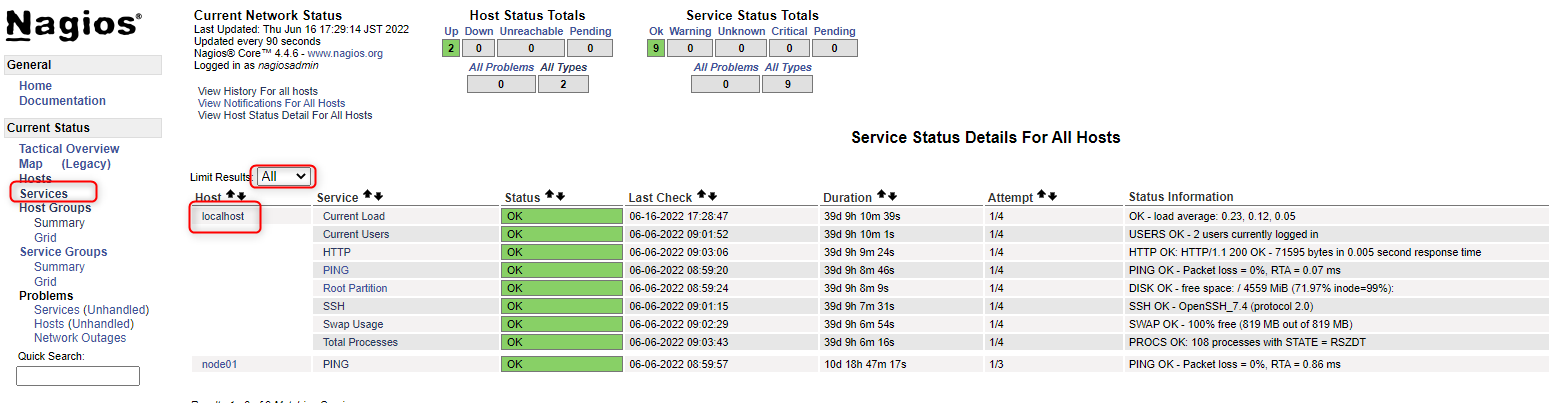This screenshot has width=1549, height=403.
Task: Click the green host Up count 2
Action: (451, 48)
